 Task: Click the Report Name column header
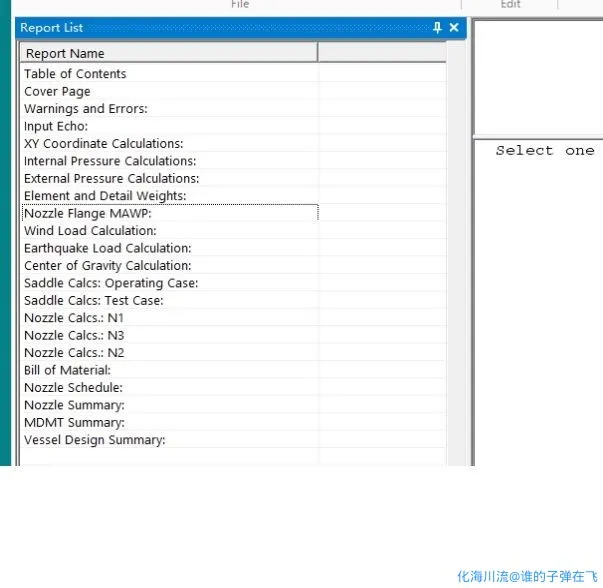(x=168, y=53)
